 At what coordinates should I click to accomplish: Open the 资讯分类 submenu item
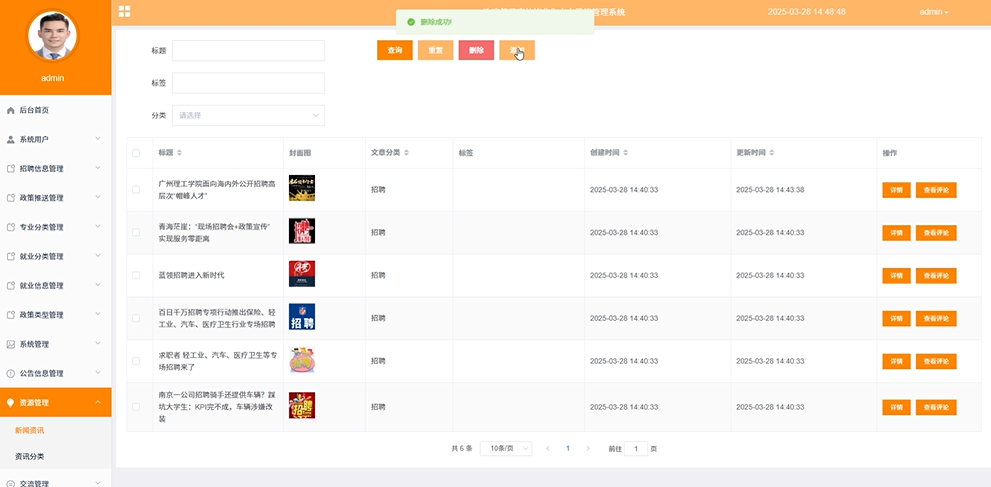coord(29,456)
